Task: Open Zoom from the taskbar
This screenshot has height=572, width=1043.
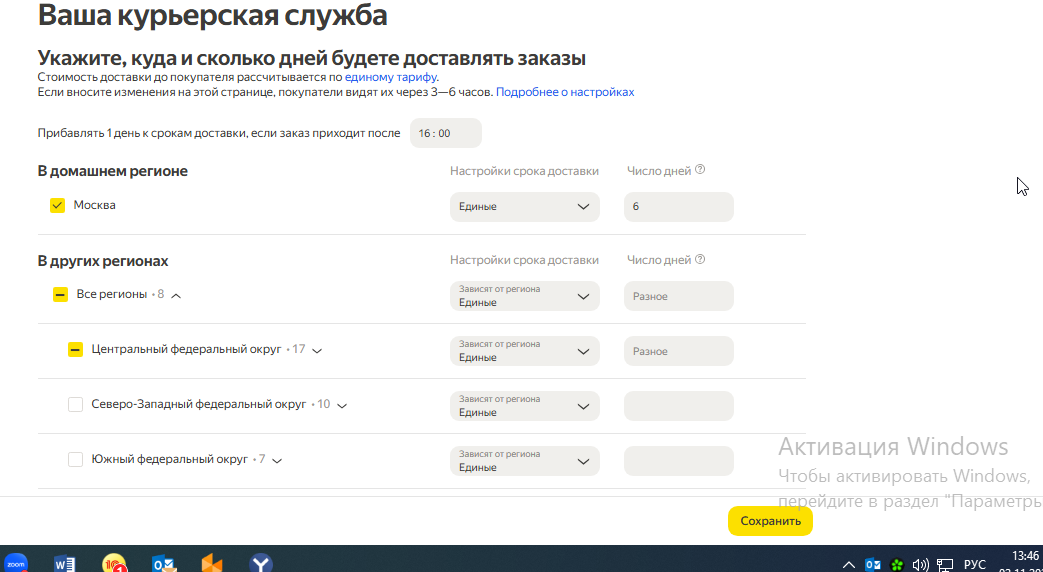Action: click(x=15, y=563)
